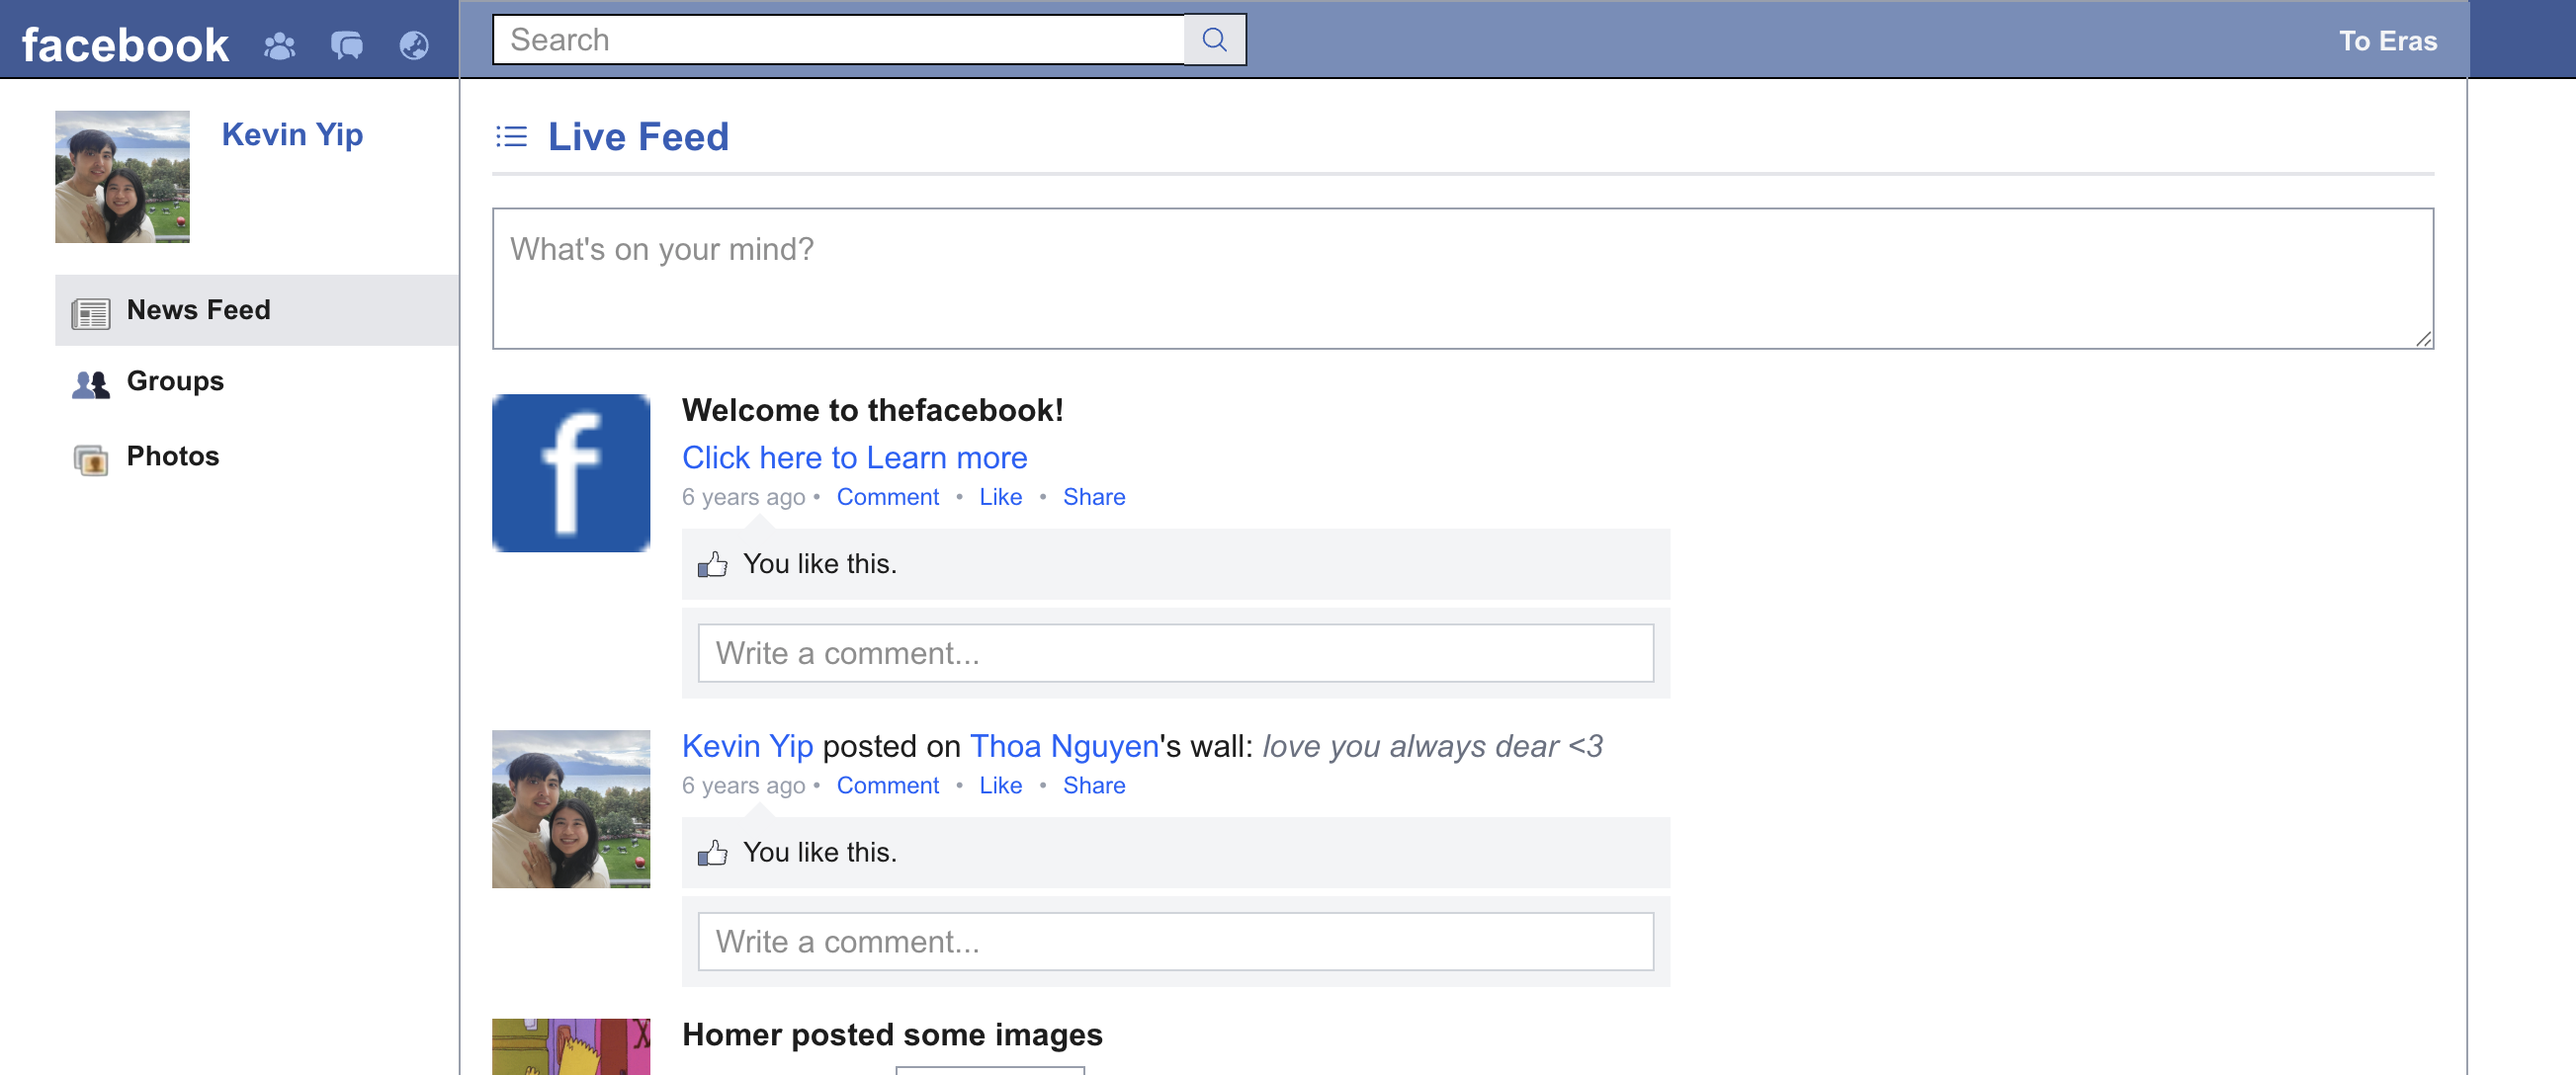Focus the What's on your mind box
This screenshot has height=1075, width=2576.
tap(1462, 278)
